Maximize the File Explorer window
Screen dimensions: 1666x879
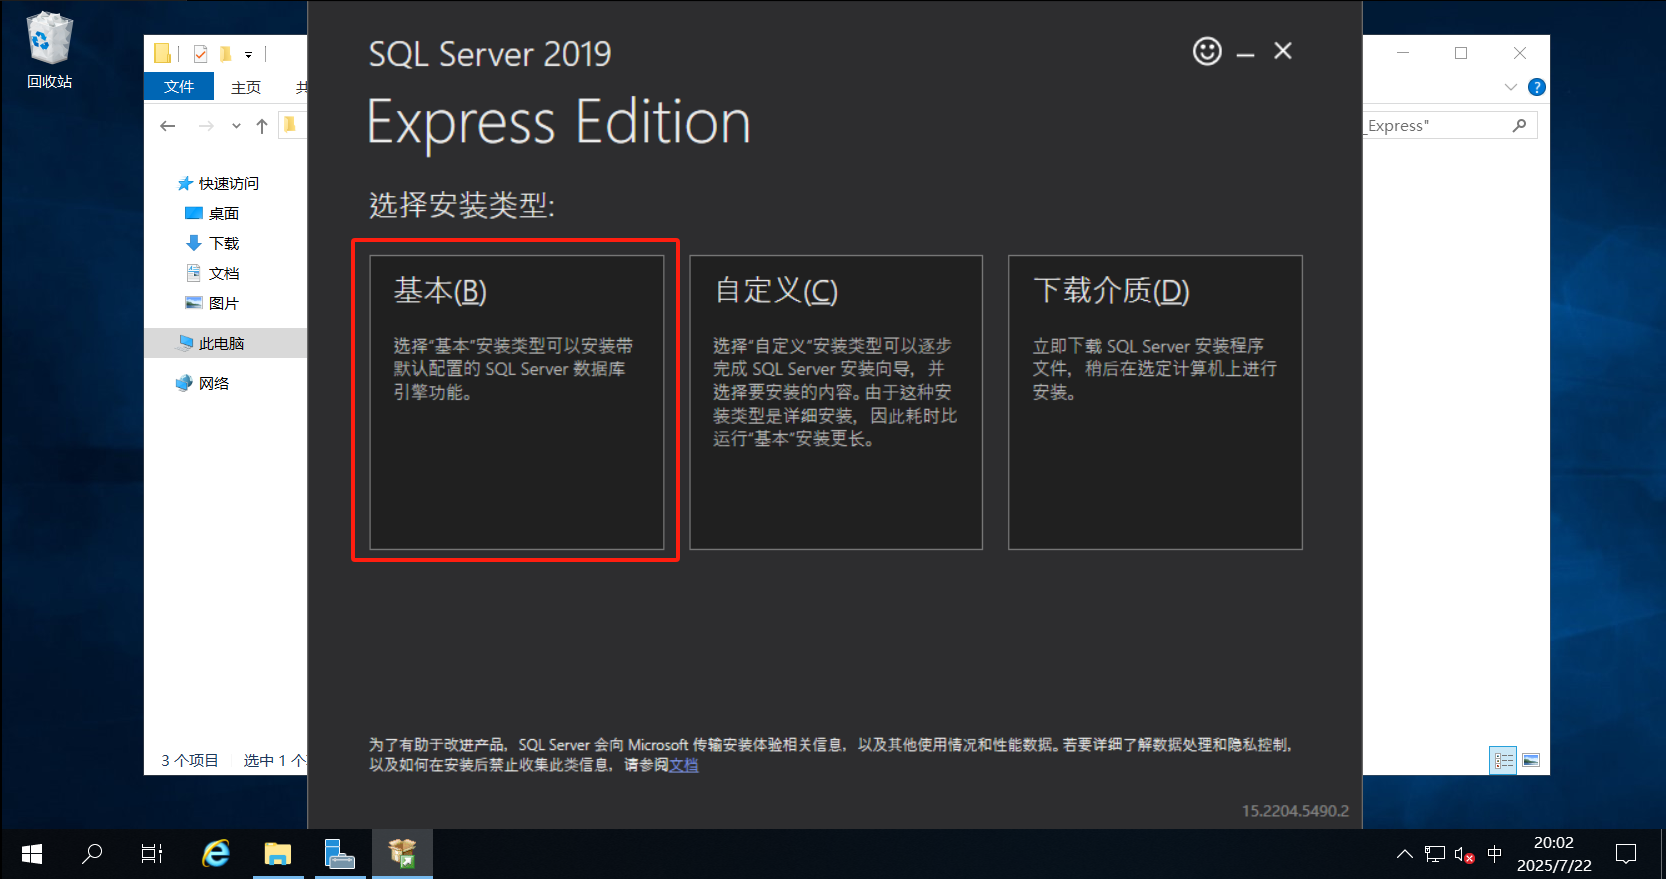click(1461, 53)
